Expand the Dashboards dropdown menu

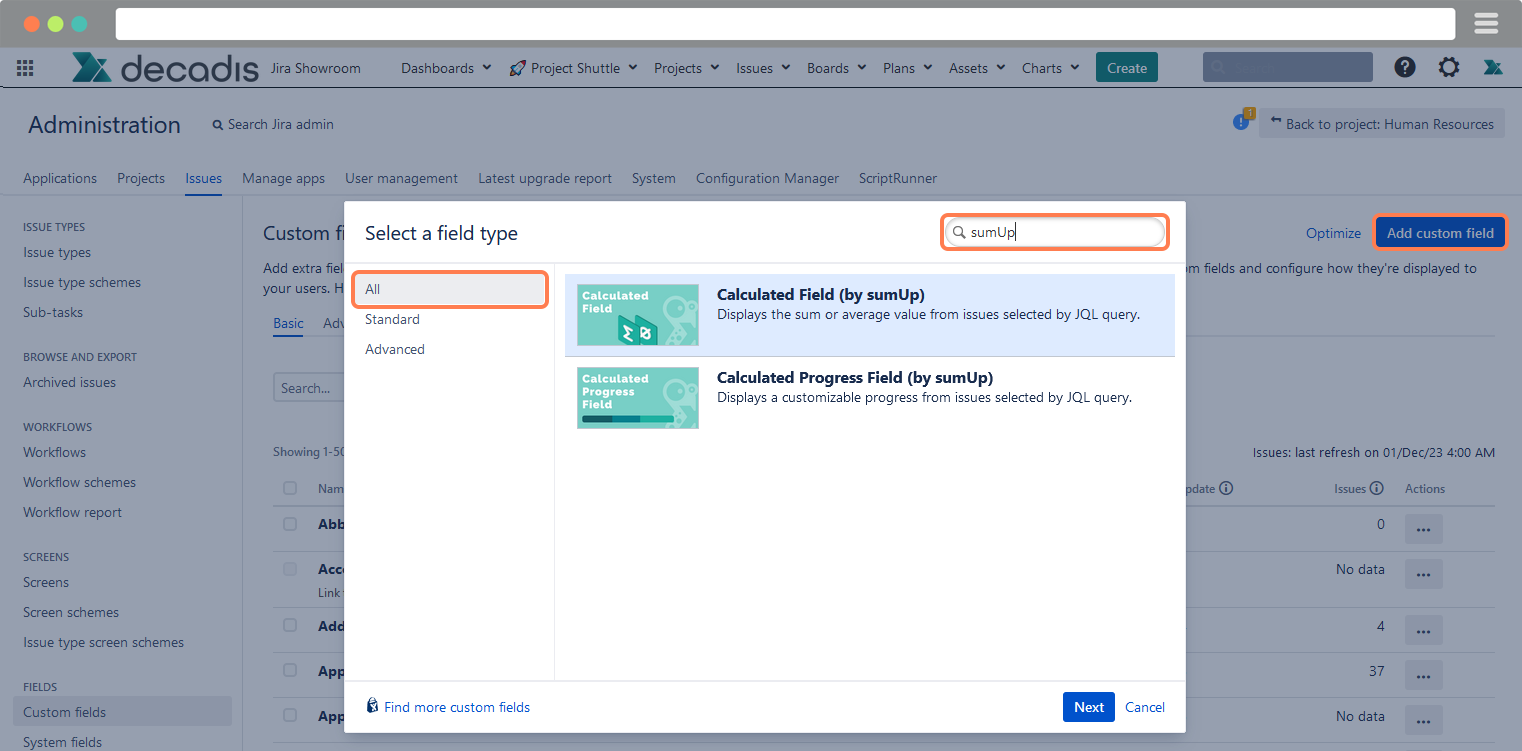446,68
